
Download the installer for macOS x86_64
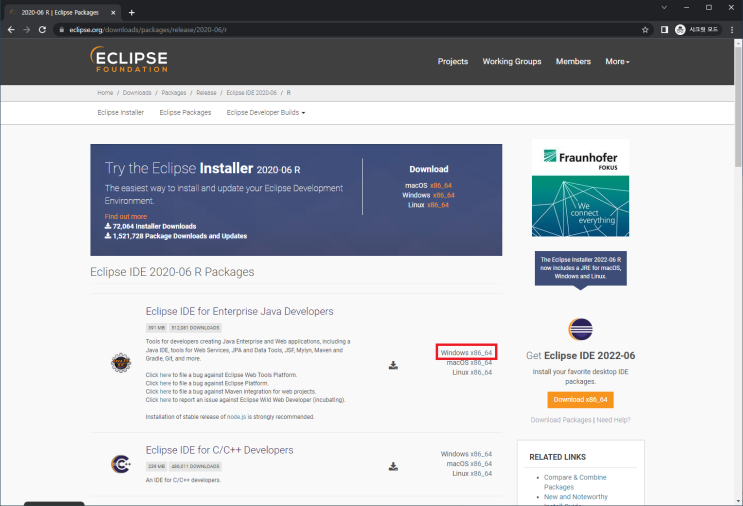(441, 185)
